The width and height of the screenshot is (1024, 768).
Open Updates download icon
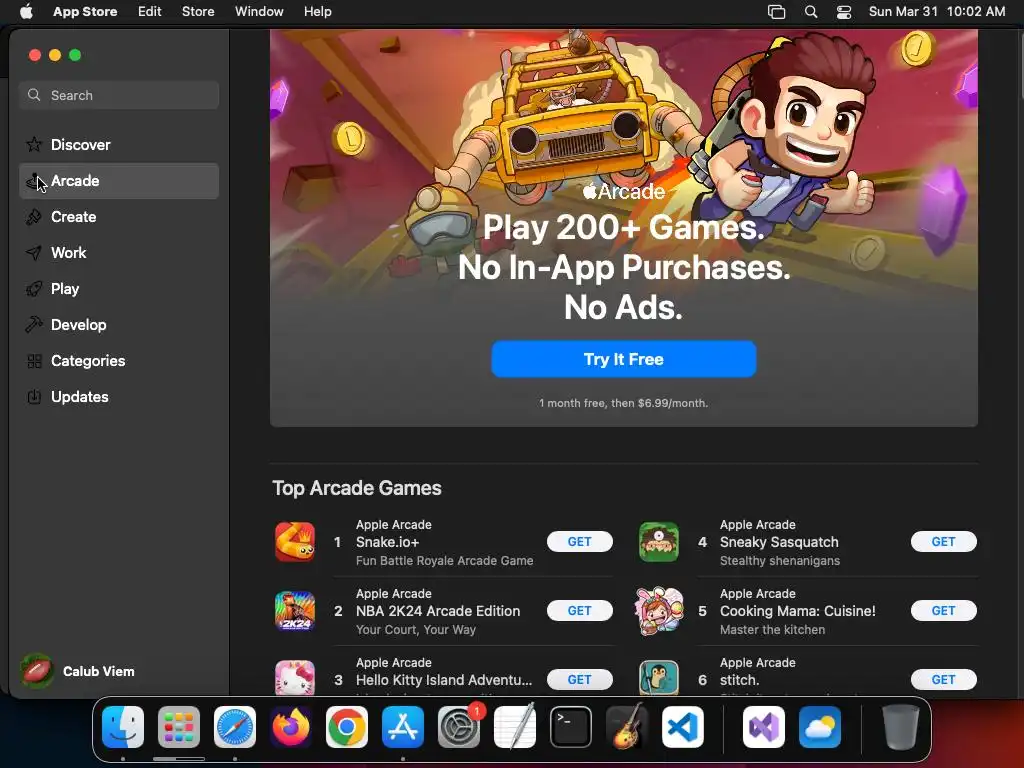tap(34, 396)
